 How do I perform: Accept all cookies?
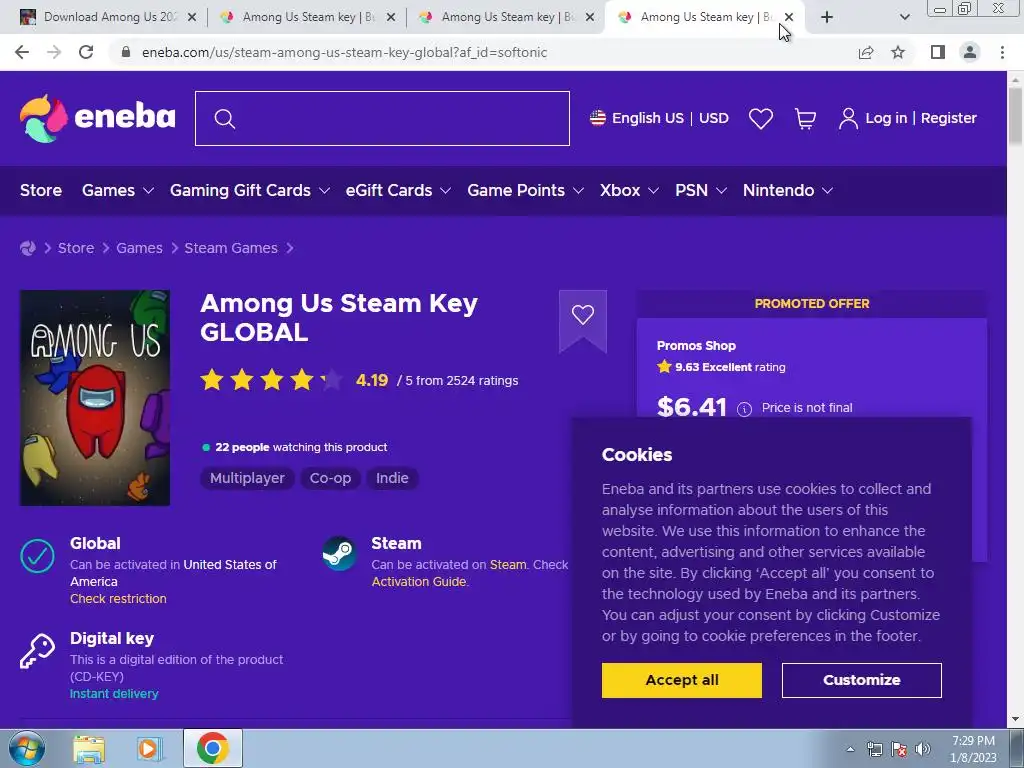(682, 680)
